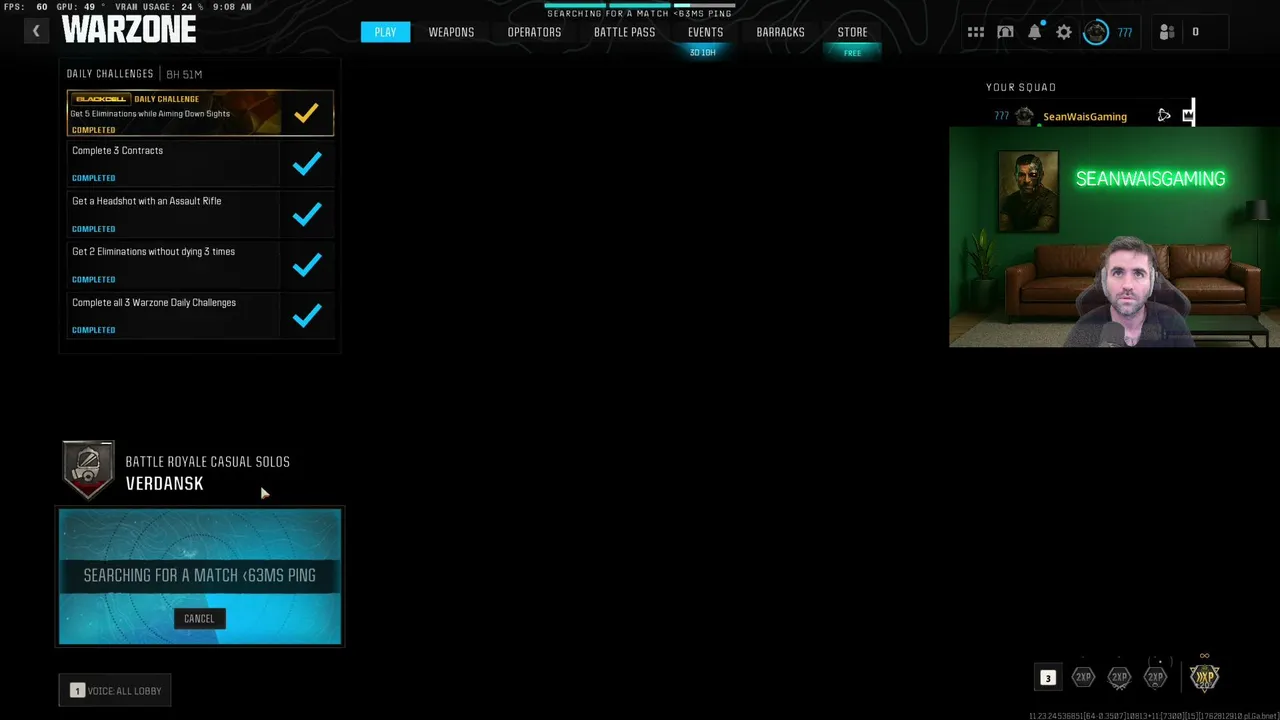Click the search progress bar at the top

pyautogui.click(x=640, y=5)
